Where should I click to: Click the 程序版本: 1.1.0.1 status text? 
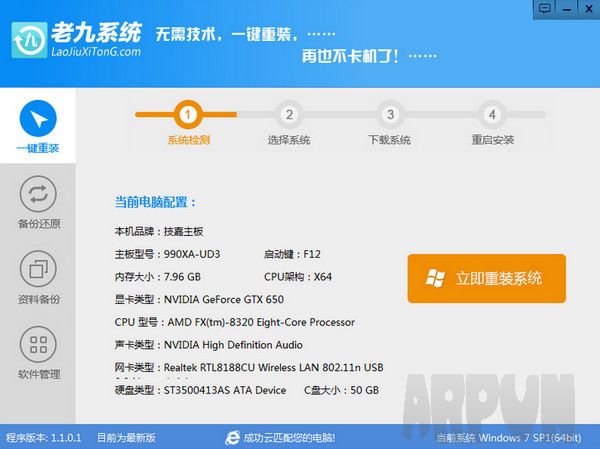44,438
